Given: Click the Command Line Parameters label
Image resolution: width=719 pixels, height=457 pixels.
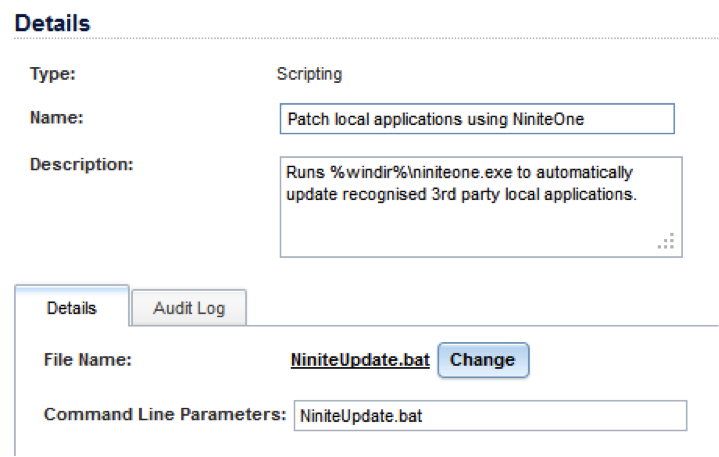Looking at the screenshot, I should [x=165, y=414].
